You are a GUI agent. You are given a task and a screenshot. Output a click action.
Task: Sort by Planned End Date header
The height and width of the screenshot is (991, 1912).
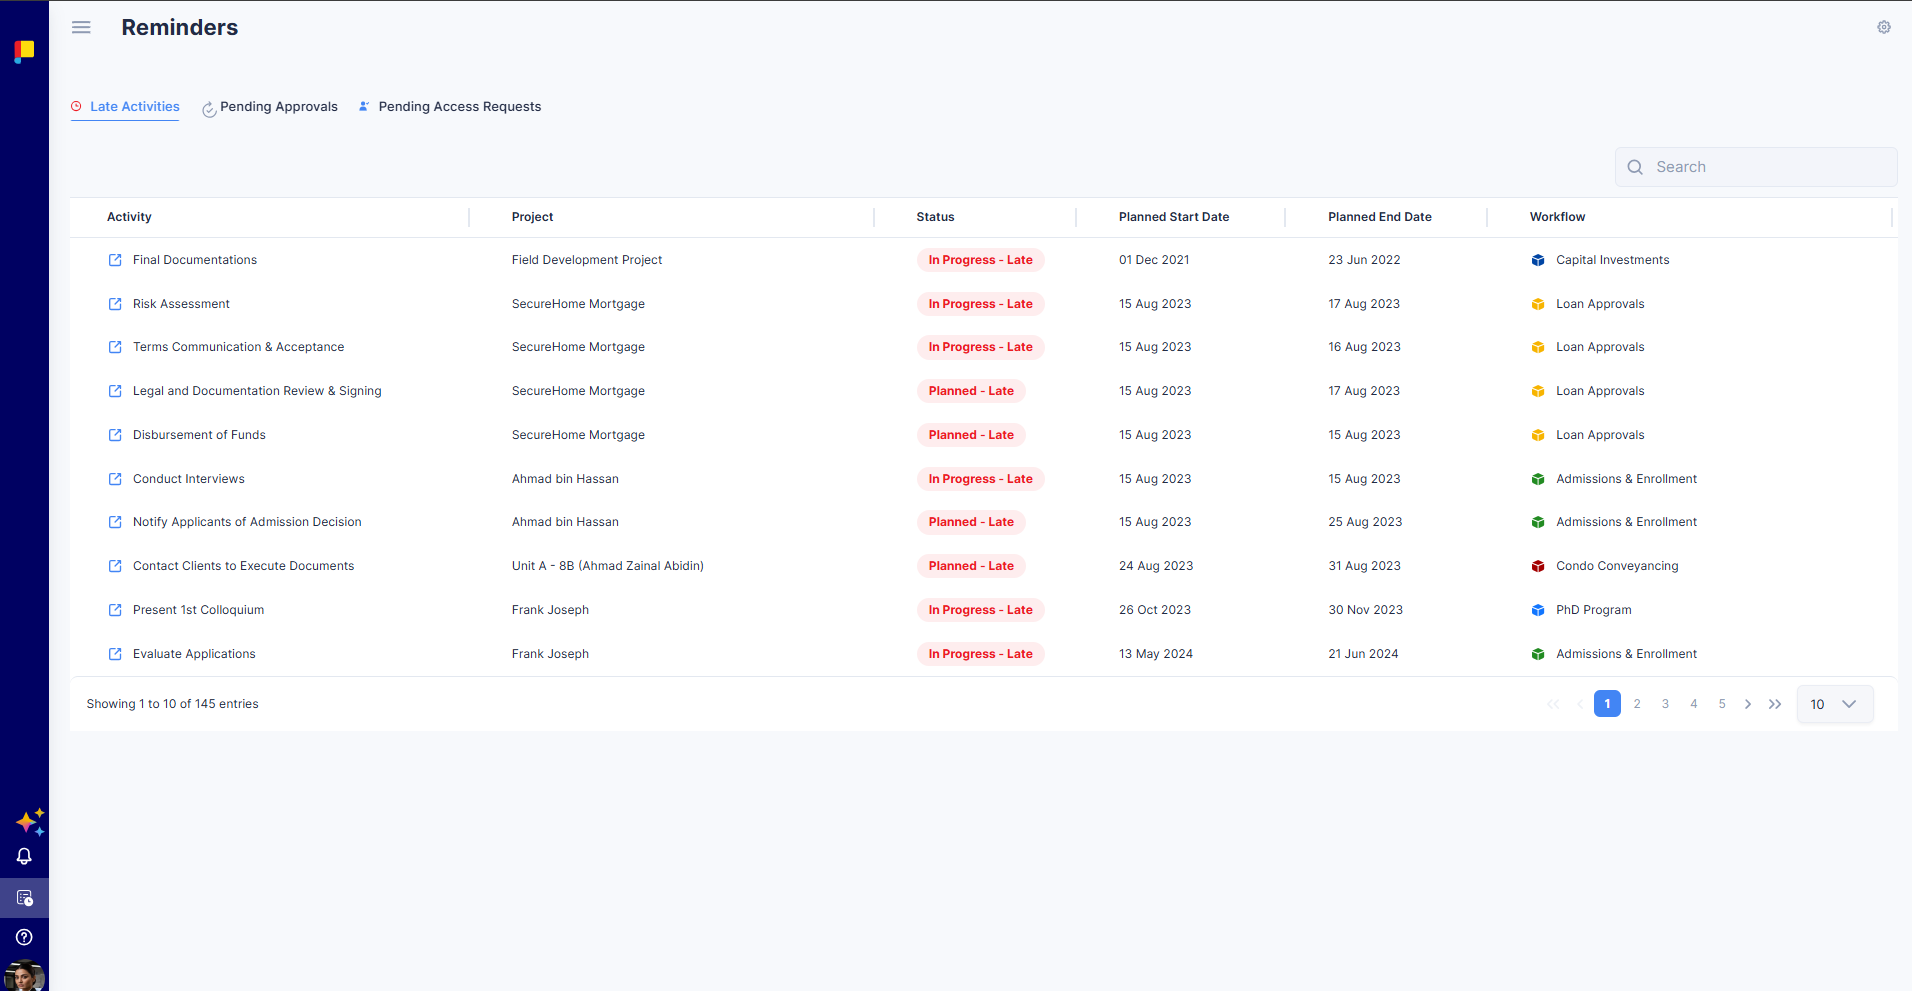(1380, 217)
